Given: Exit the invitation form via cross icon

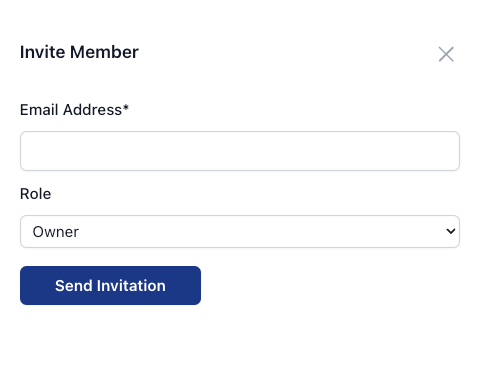Looking at the screenshot, I should [x=446, y=54].
